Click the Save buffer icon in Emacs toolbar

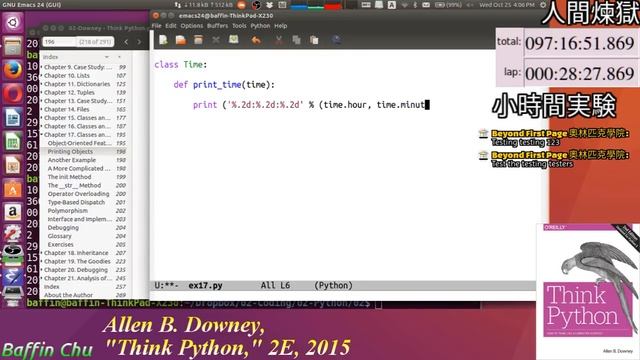coord(233,40)
